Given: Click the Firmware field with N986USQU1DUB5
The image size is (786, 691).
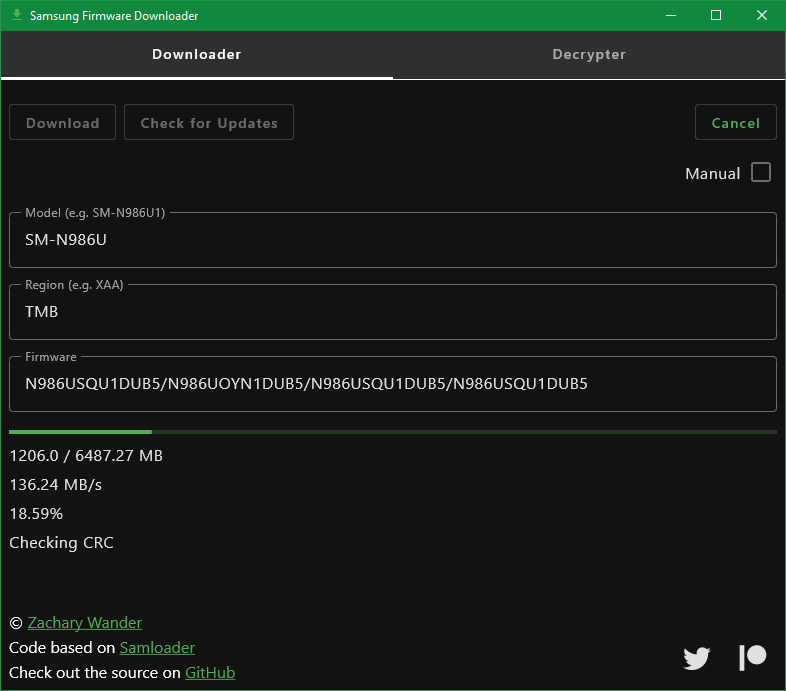Looking at the screenshot, I should [x=393, y=384].
